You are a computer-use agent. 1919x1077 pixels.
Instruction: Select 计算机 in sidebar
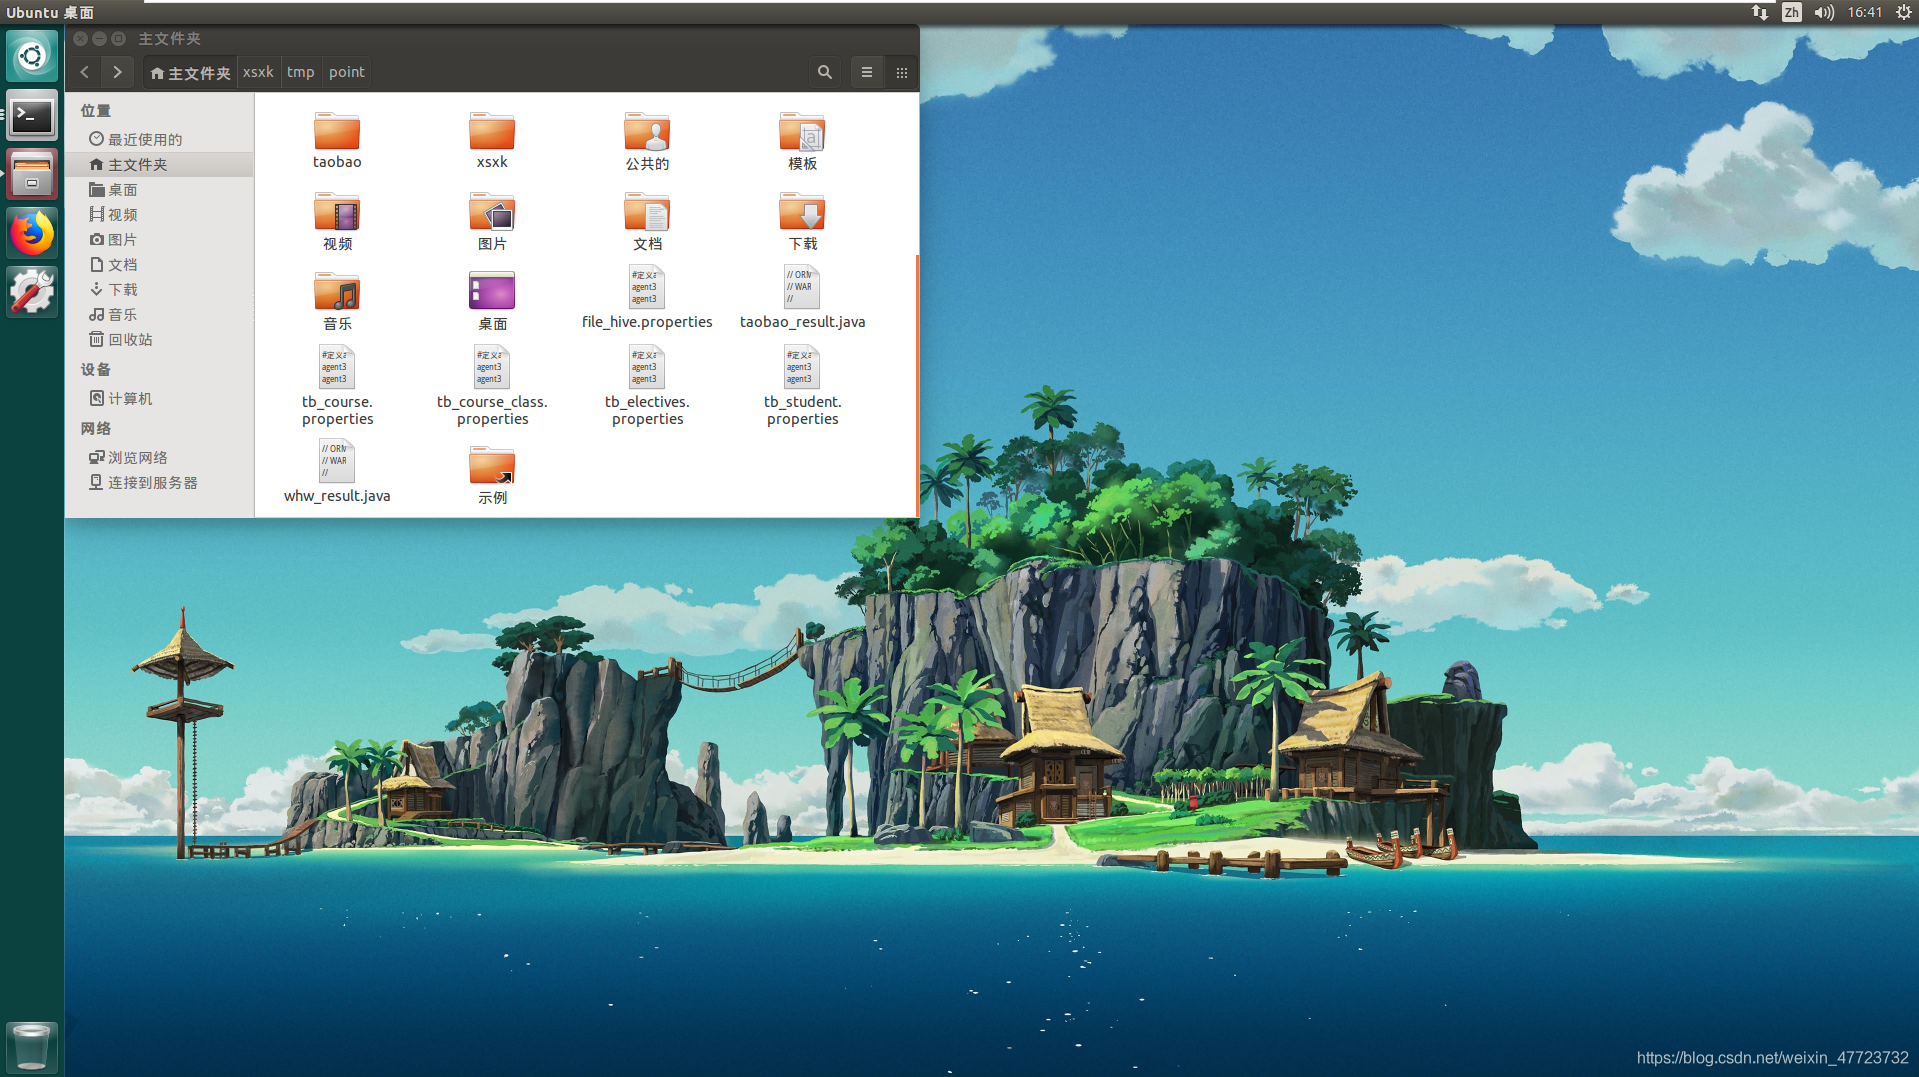(x=160, y=398)
